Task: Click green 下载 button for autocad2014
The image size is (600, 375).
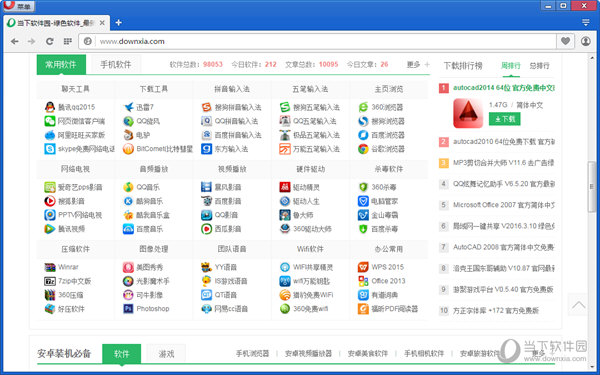Action: click(504, 119)
